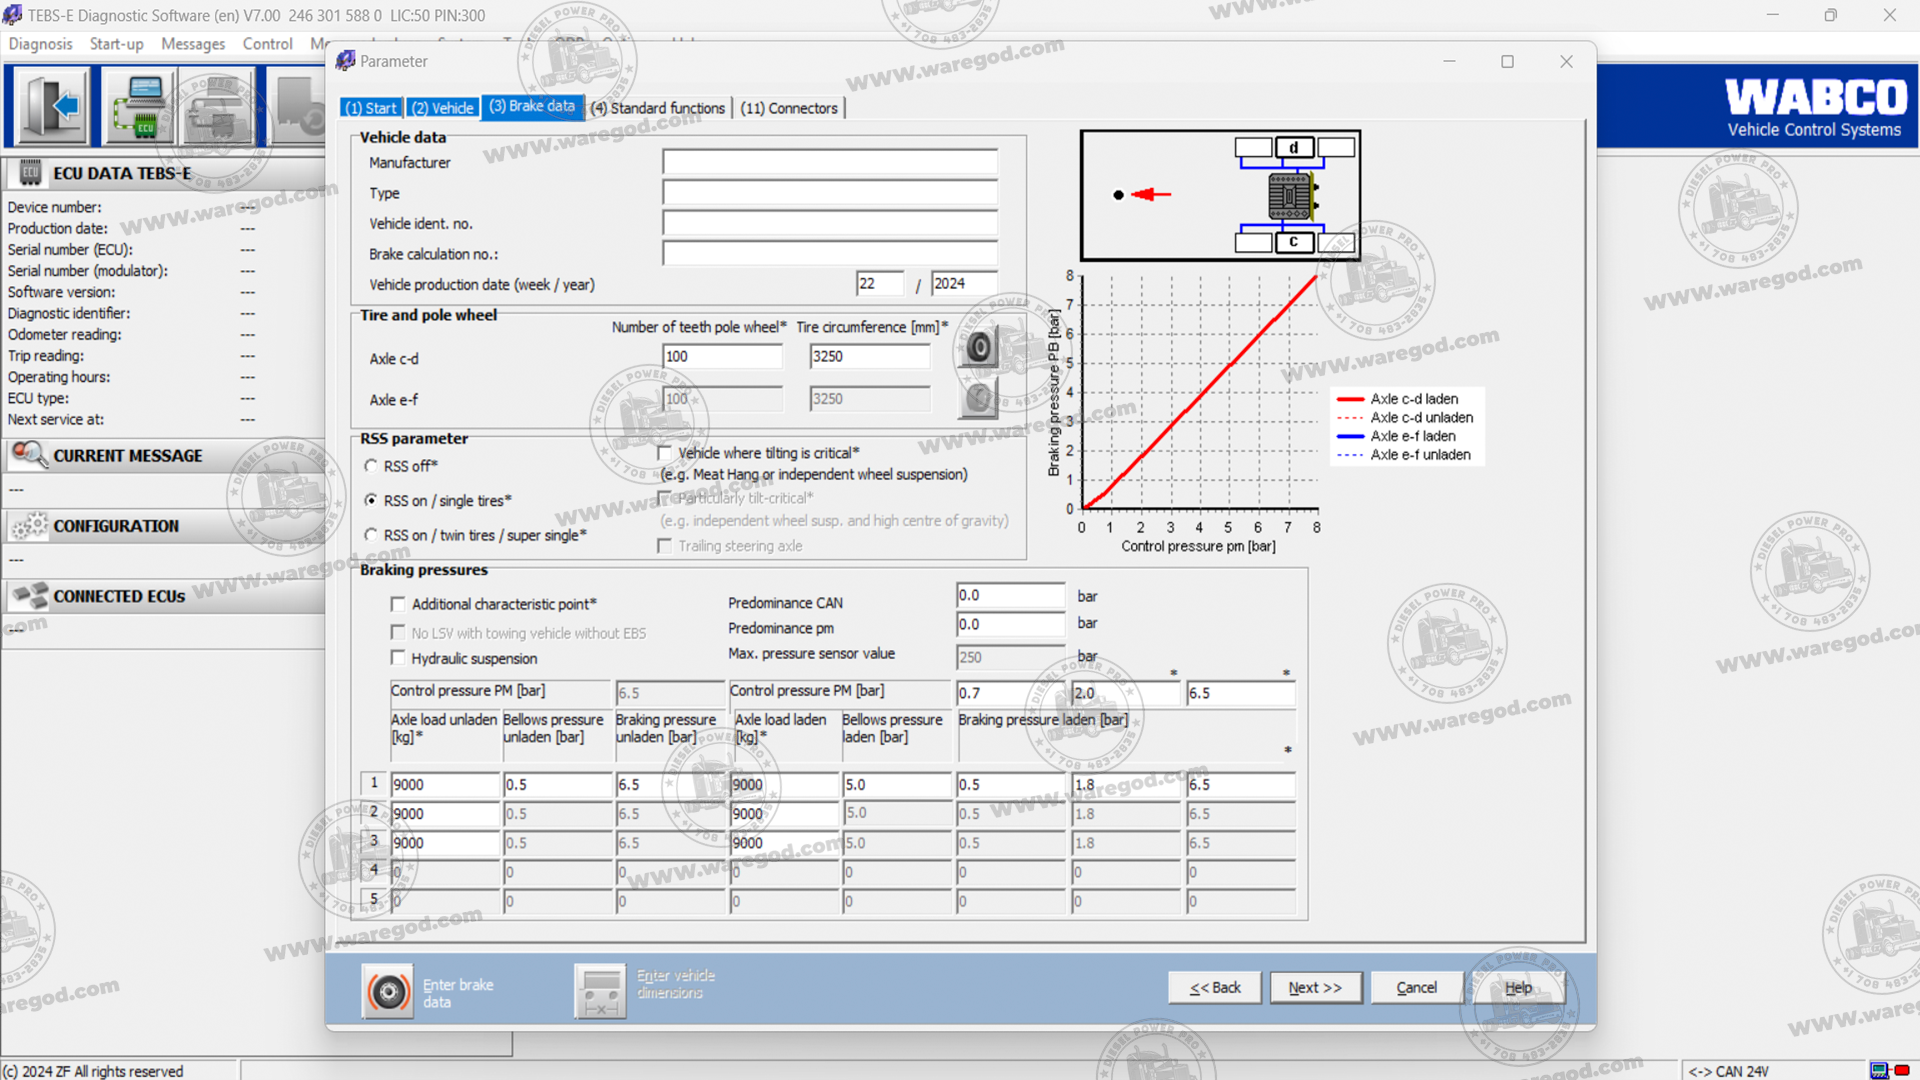The height and width of the screenshot is (1080, 1920).
Task: Tick Vehicle where tilting is critical
Action: 665,453
